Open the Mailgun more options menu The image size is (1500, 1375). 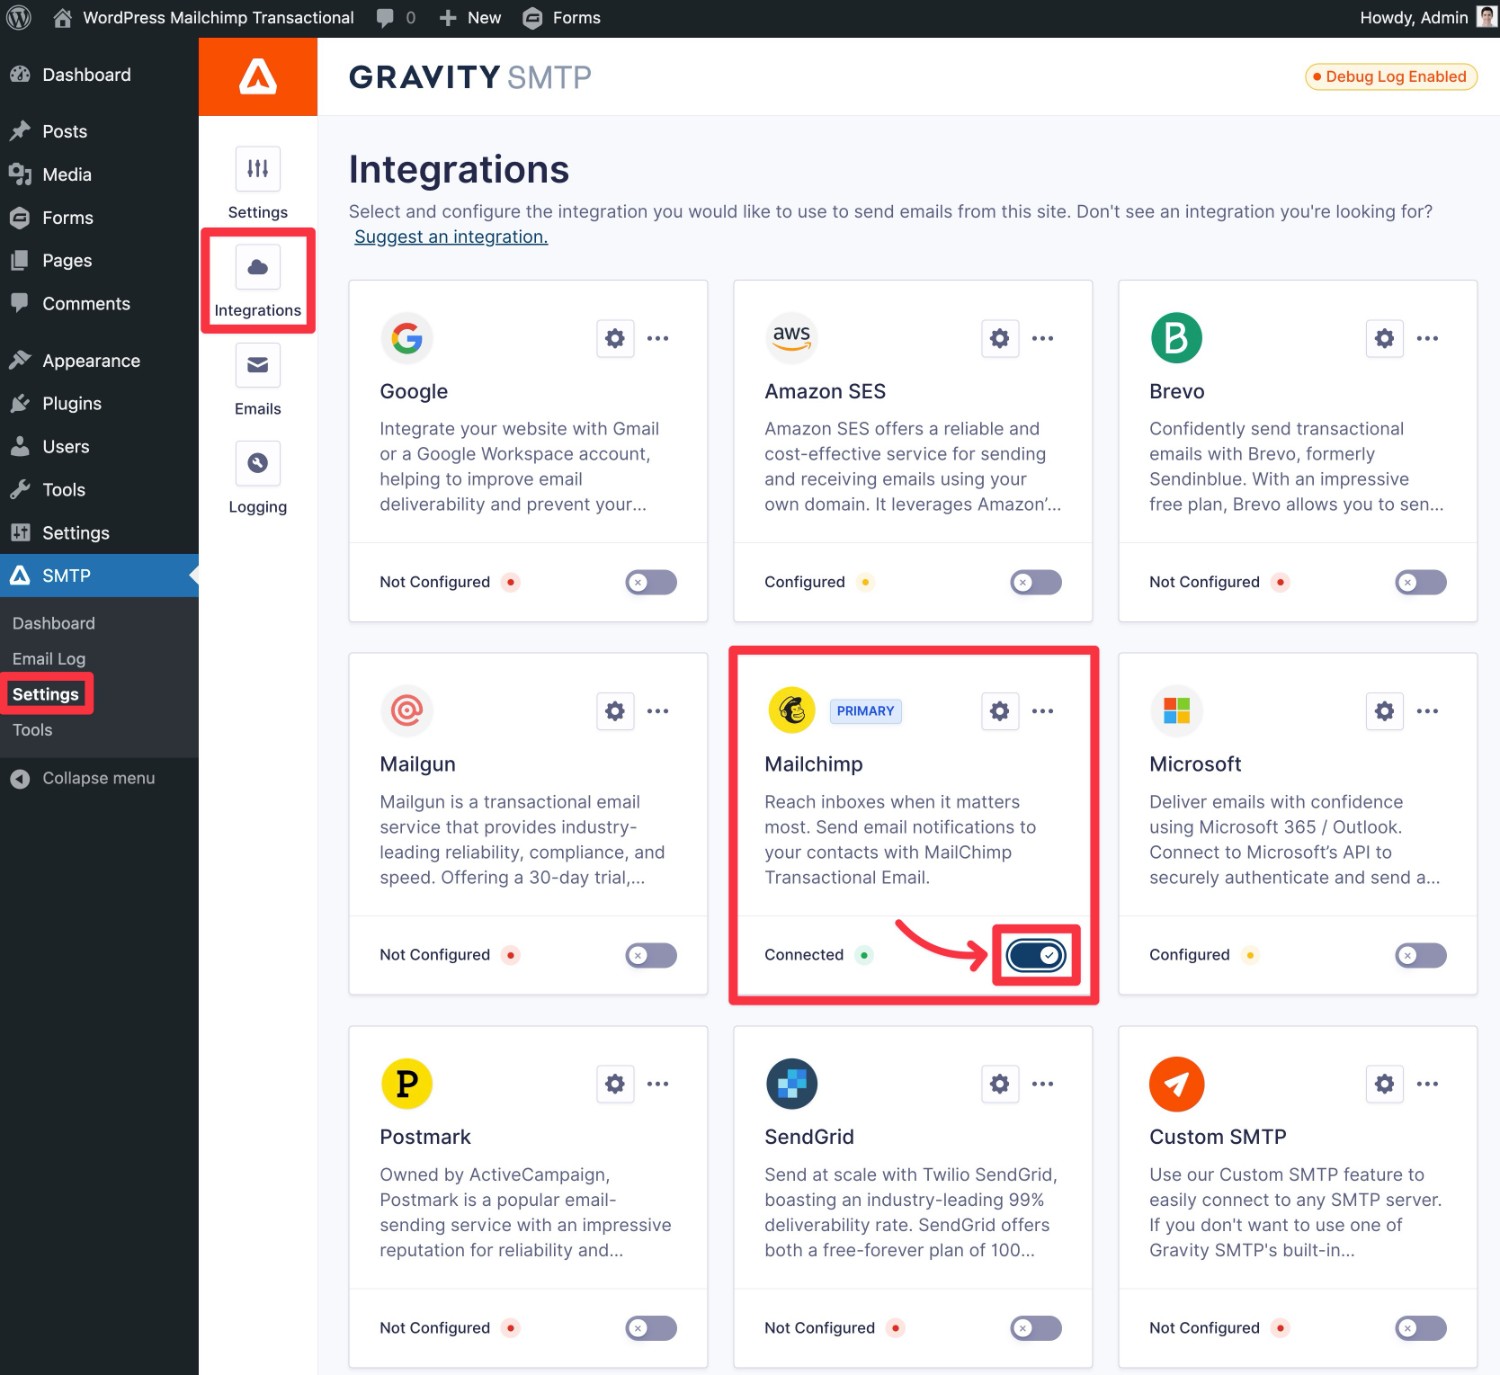pos(658,711)
